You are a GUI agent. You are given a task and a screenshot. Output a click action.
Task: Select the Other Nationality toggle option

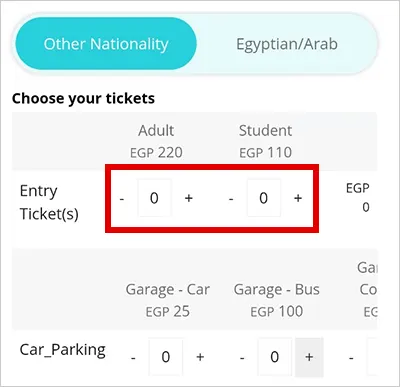(106, 44)
